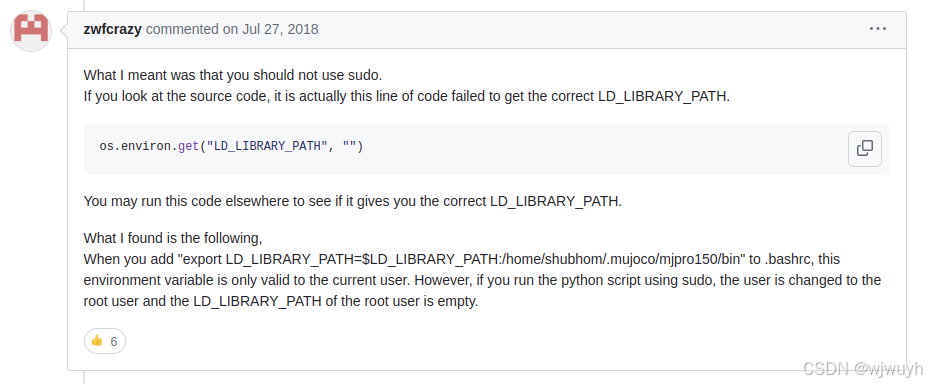Viewport: 927px width, 384px height.
Task: Click the "What I found is the following" line
Action: 173,238
